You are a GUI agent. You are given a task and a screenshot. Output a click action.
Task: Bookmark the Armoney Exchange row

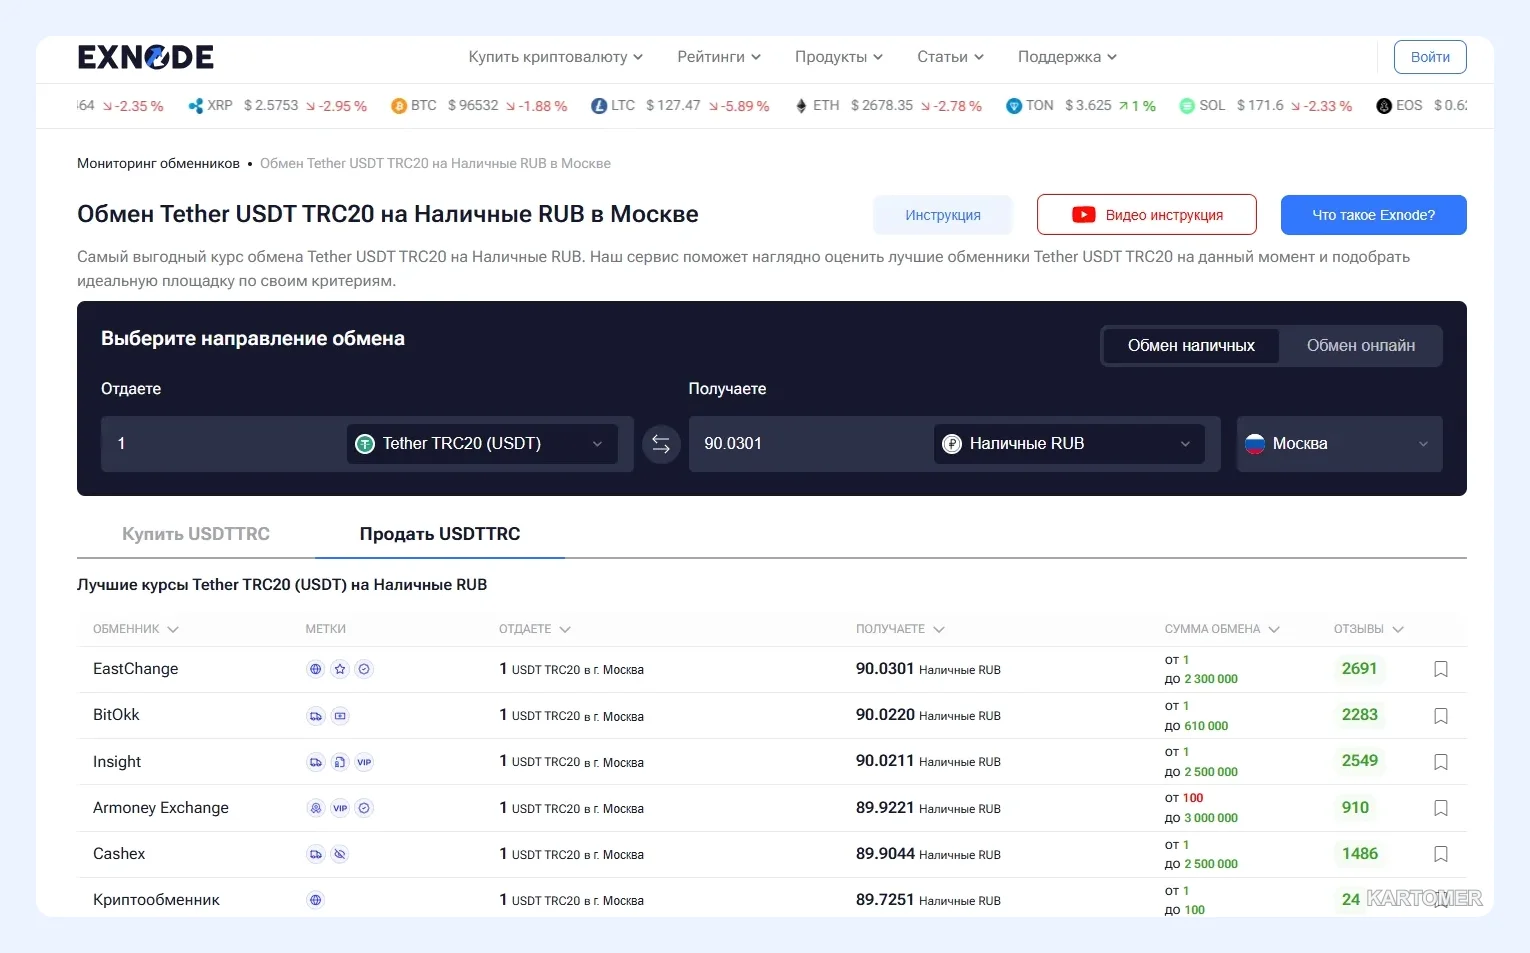(x=1441, y=808)
